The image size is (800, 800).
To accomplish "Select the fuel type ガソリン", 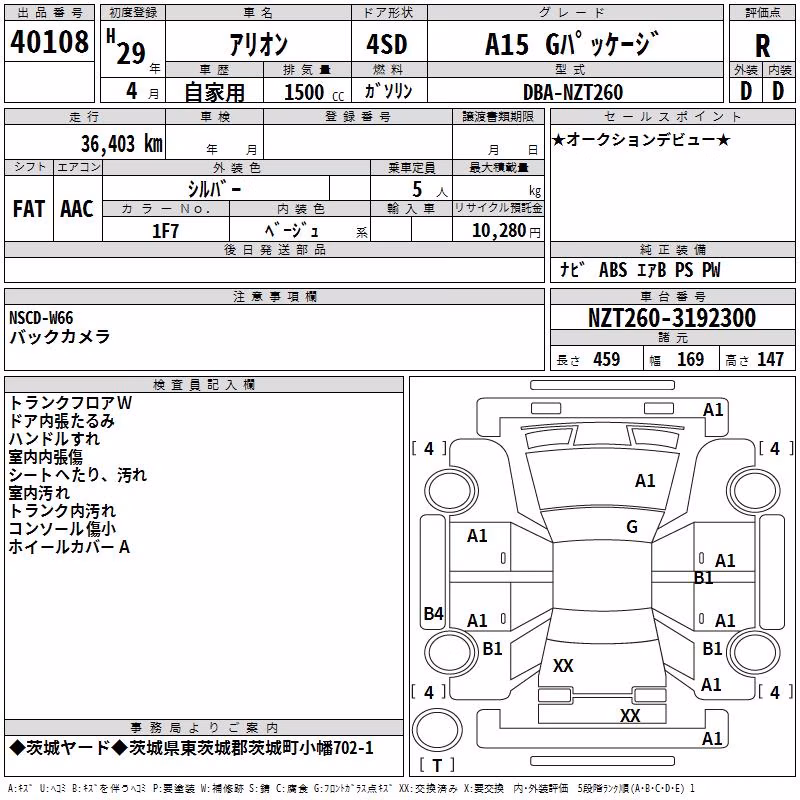I will tap(388, 91).
